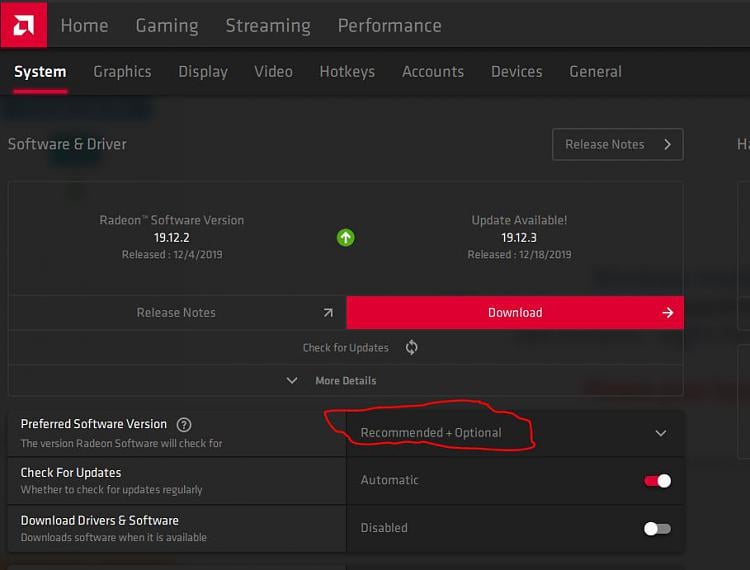Click the Check for Updates text

[345, 348]
